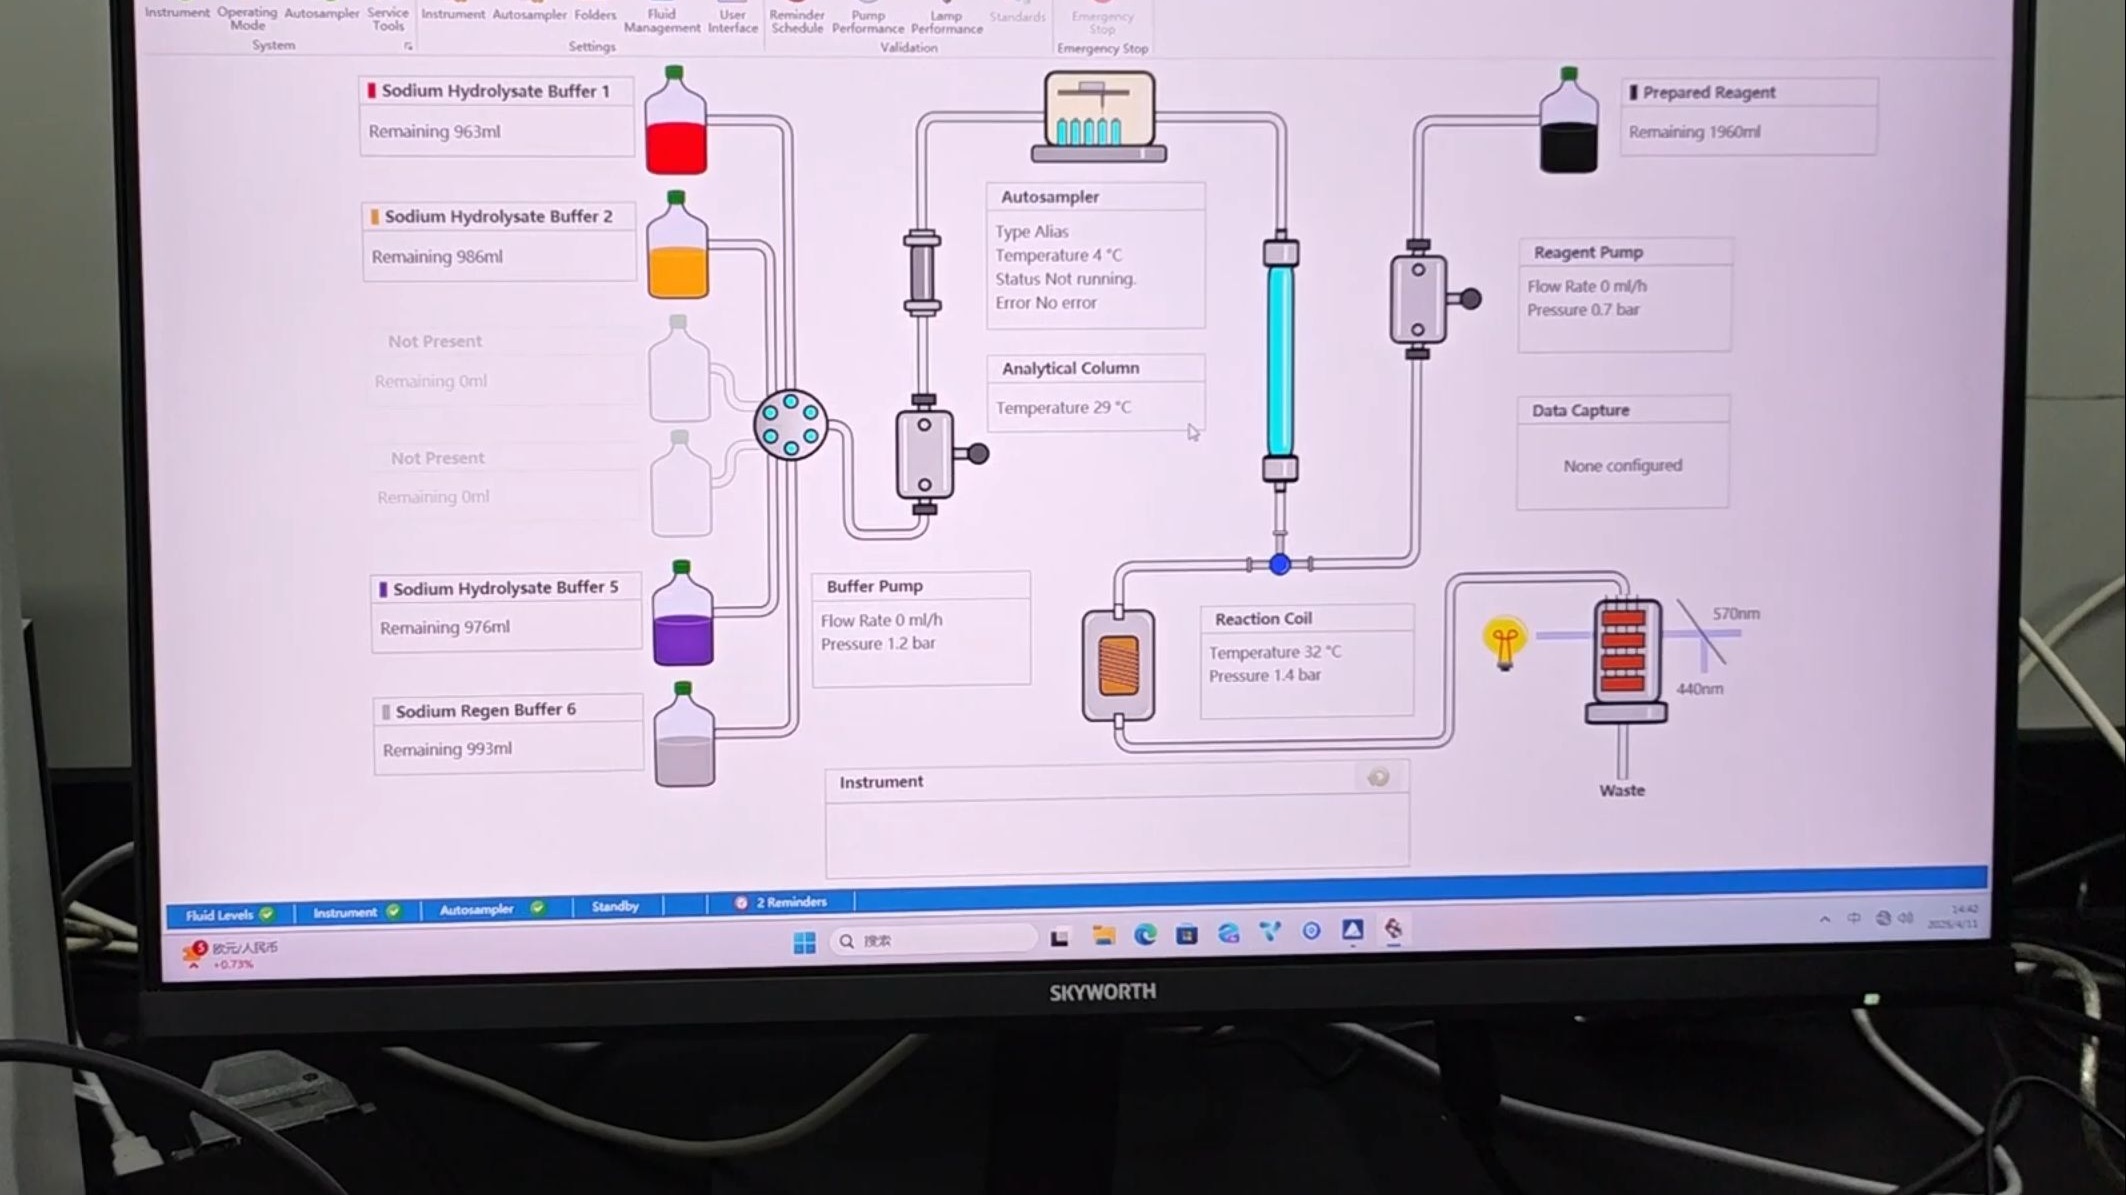
Task: Open Fluid Management settings
Action: pos(661,20)
